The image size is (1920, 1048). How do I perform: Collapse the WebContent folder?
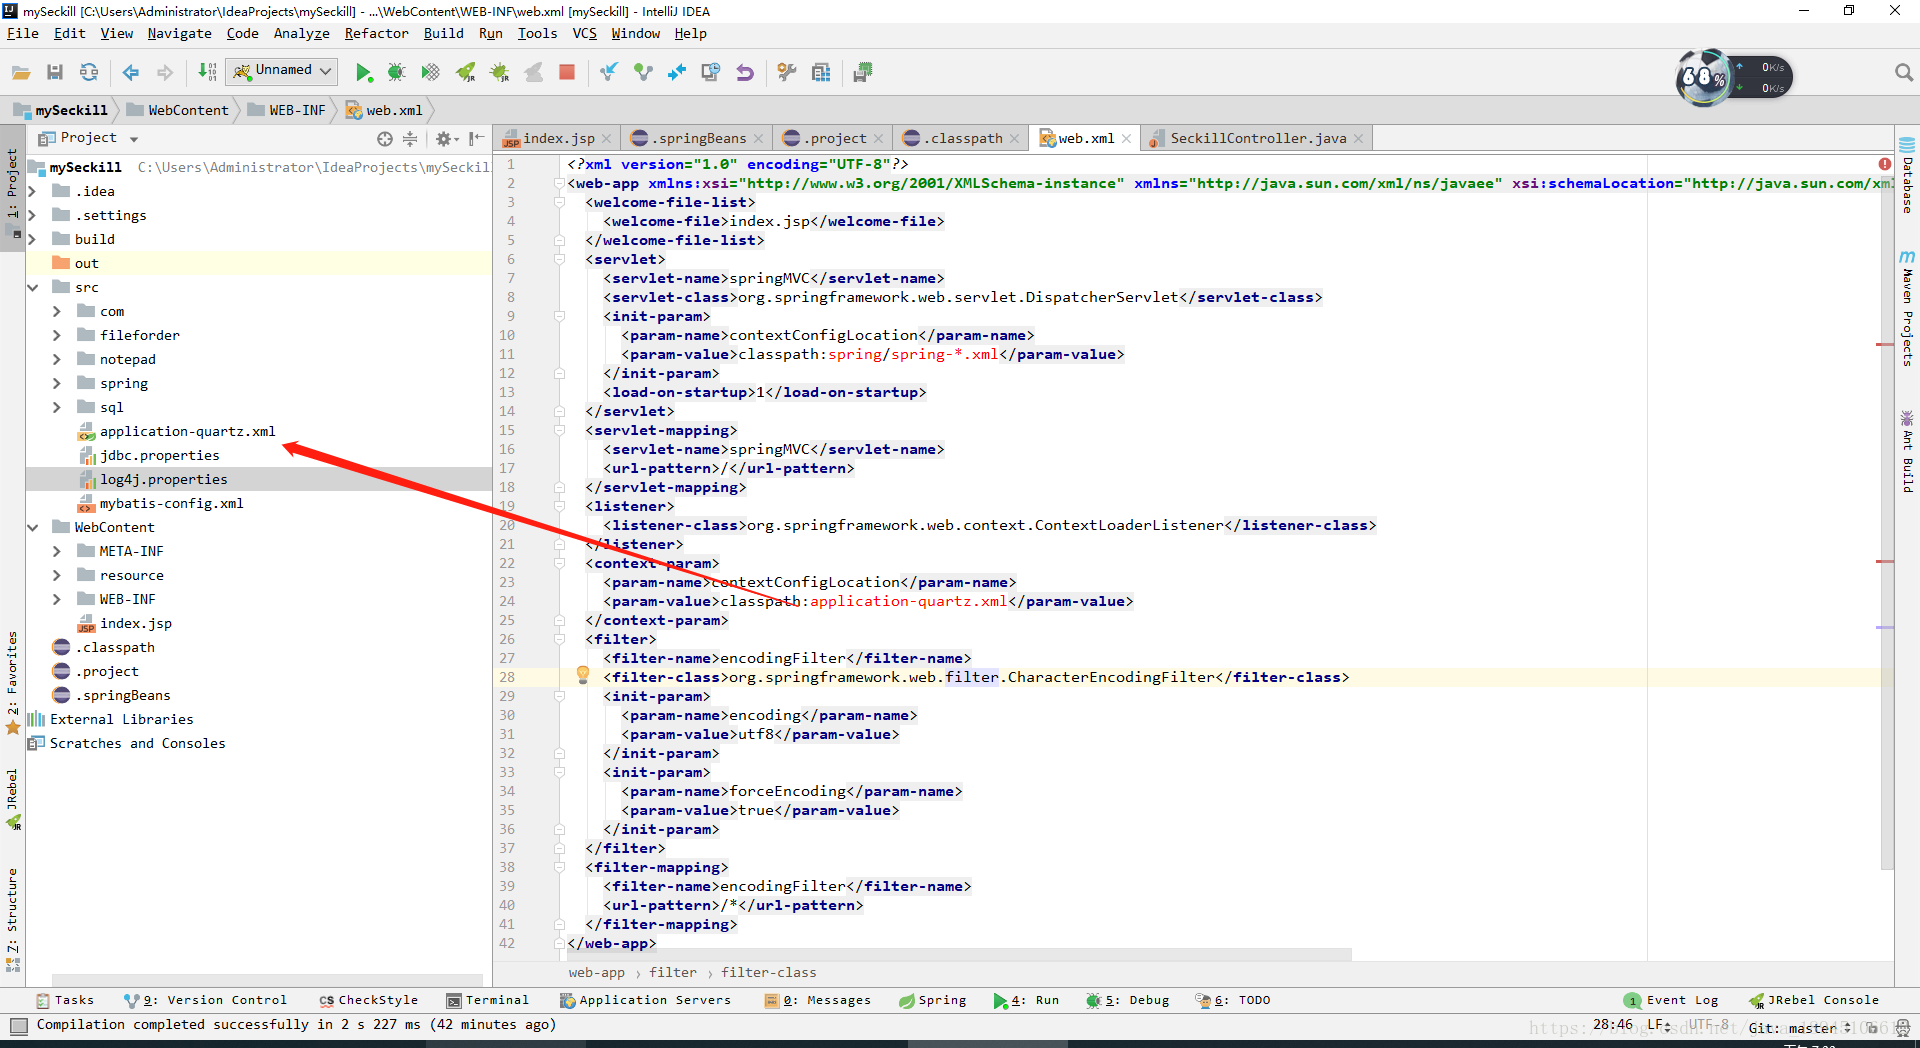(33, 527)
